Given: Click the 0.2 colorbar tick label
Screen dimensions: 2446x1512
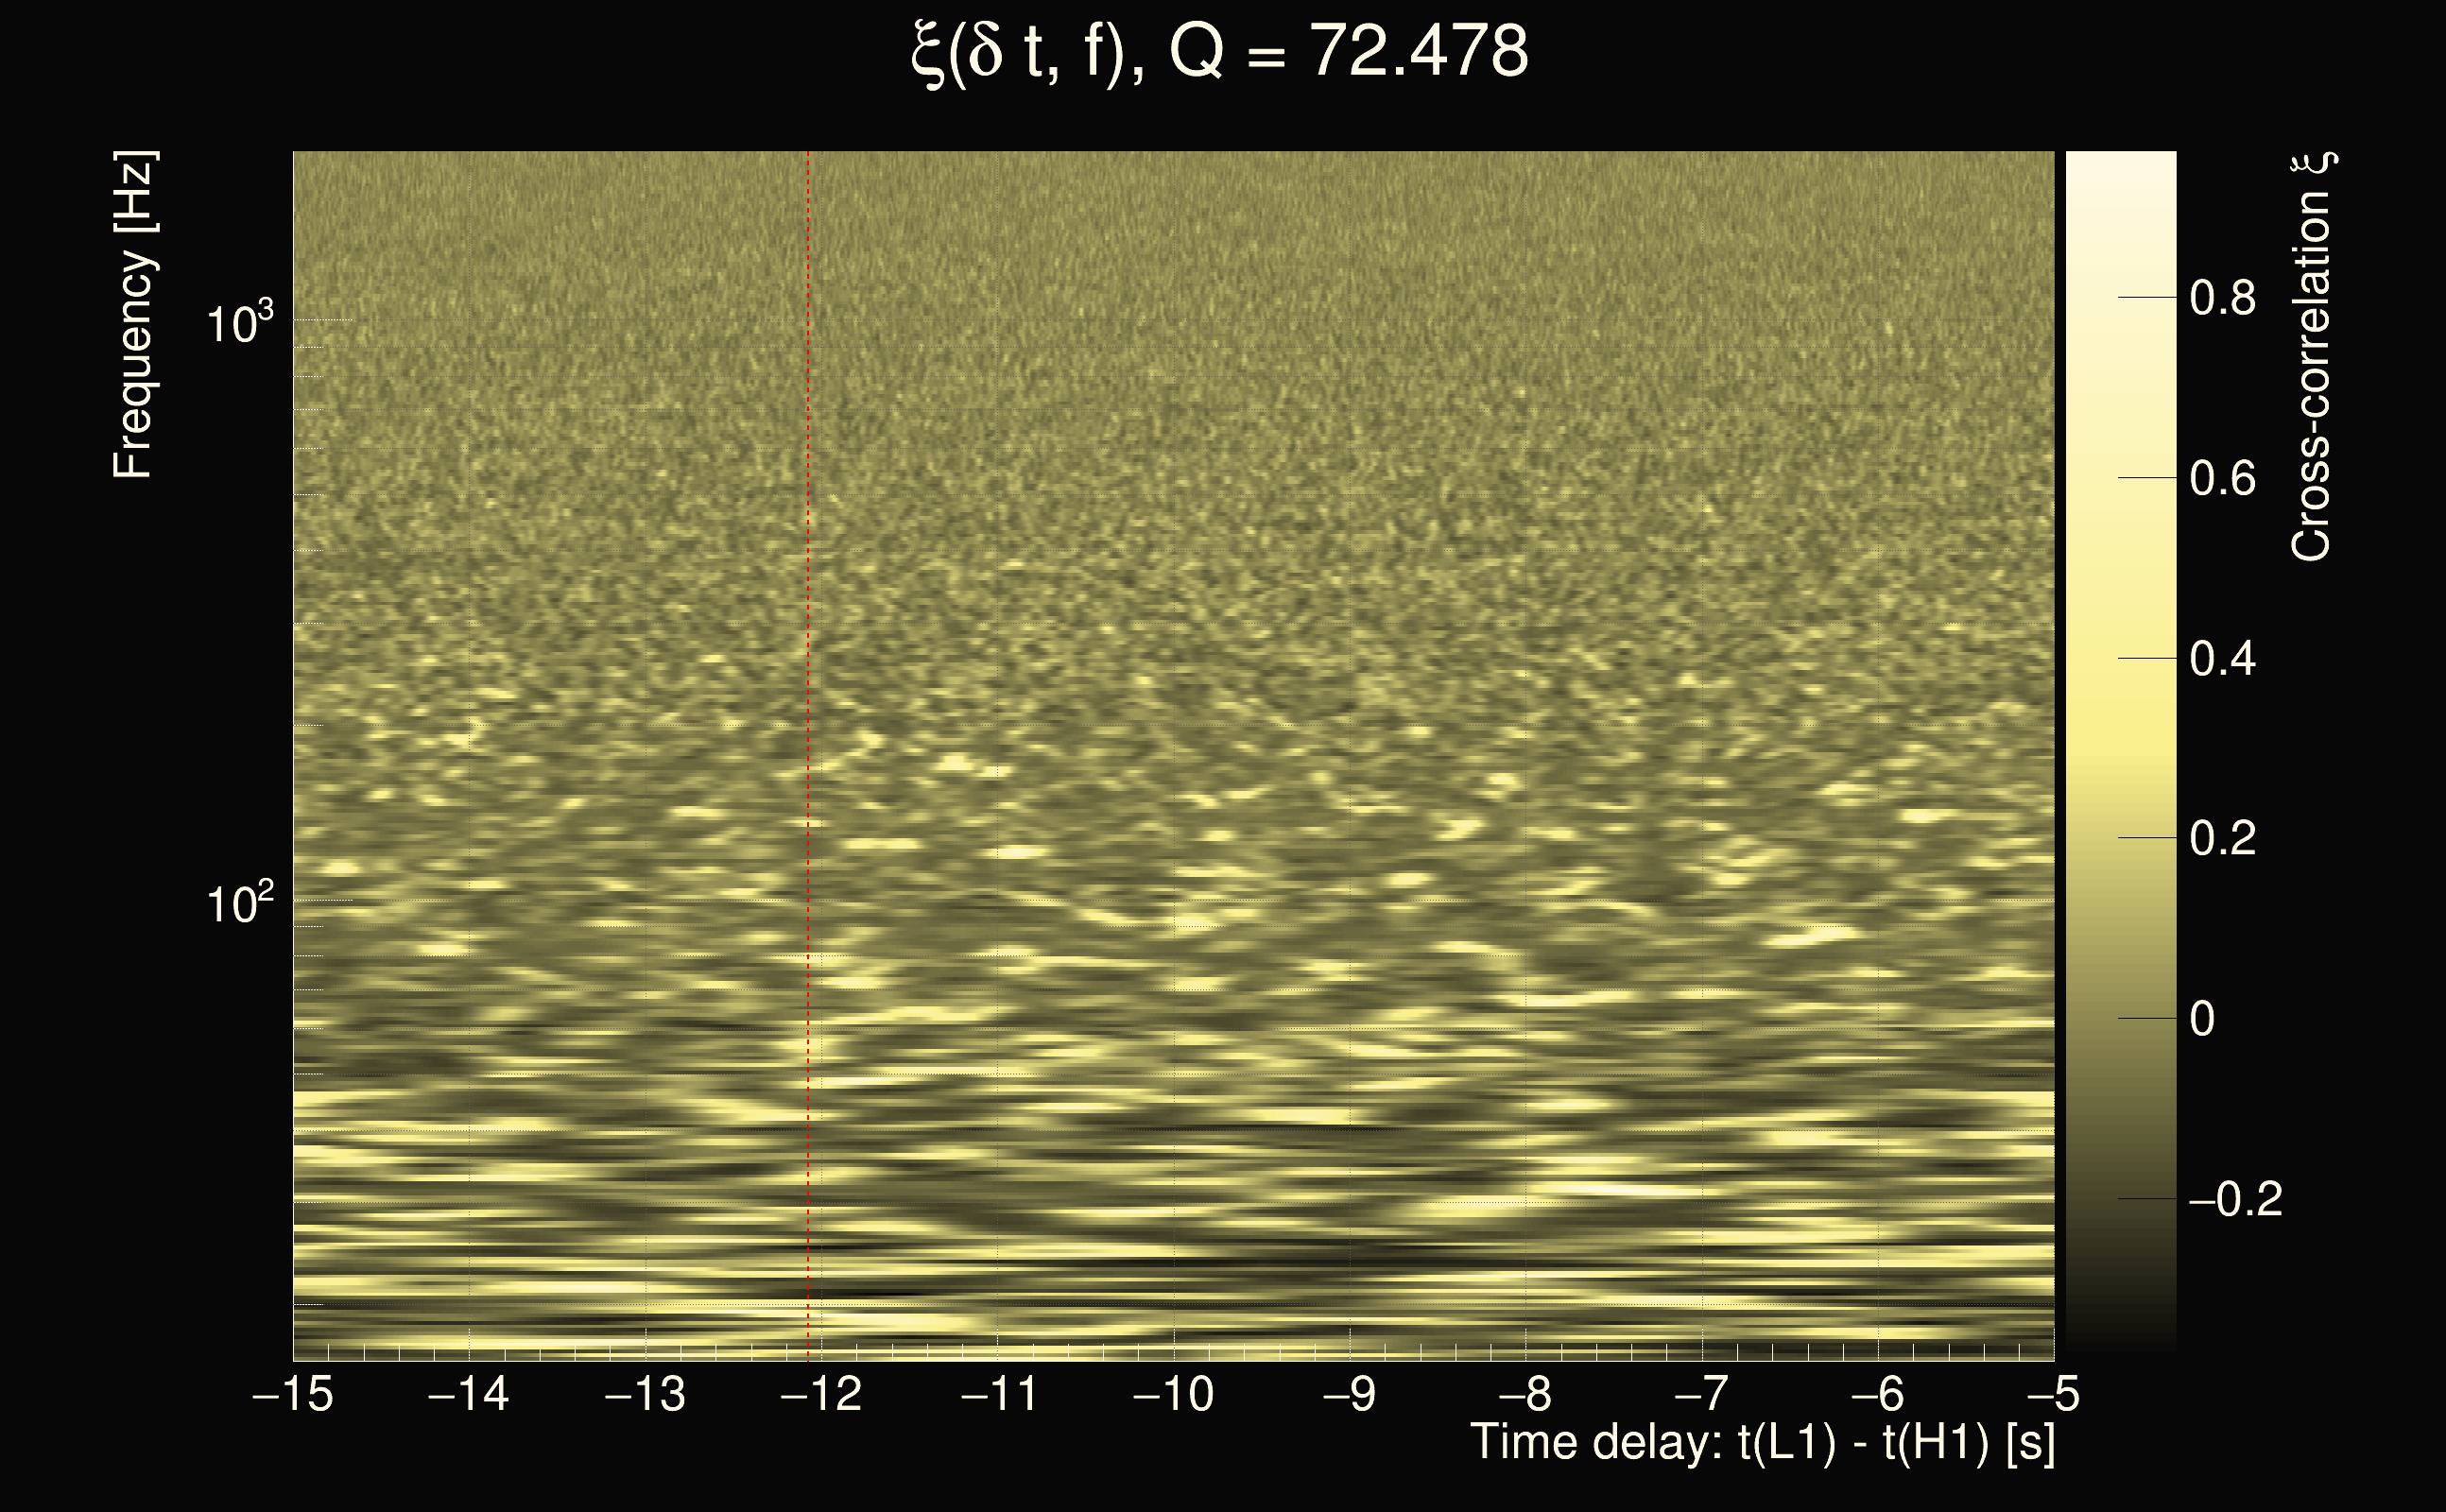Looking at the screenshot, I should tap(2222, 838).
